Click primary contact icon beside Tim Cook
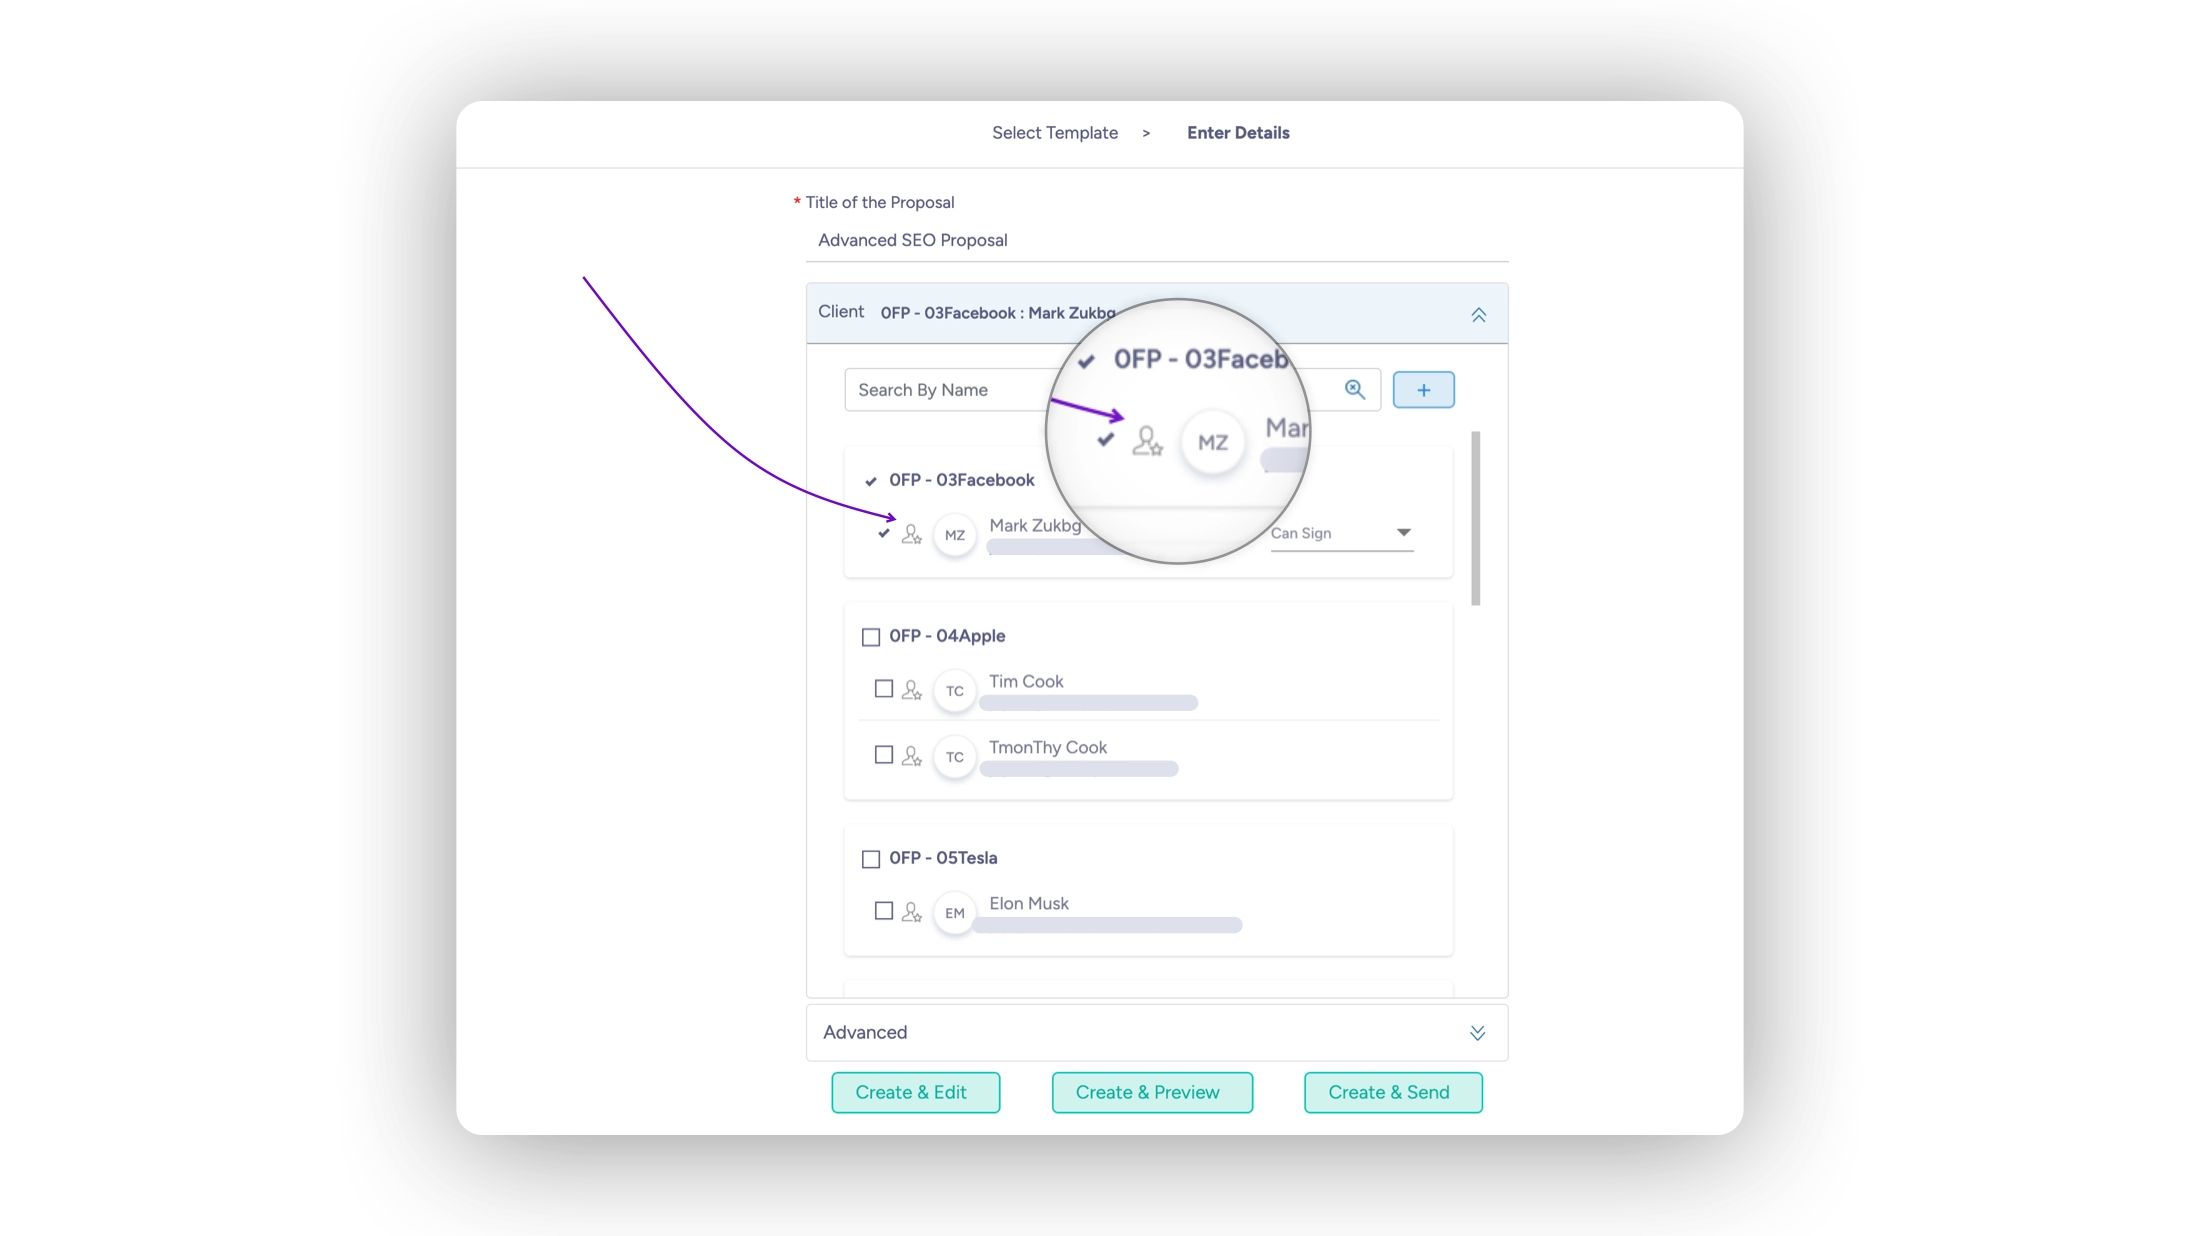Viewport: 2200px width, 1236px height. click(x=911, y=690)
